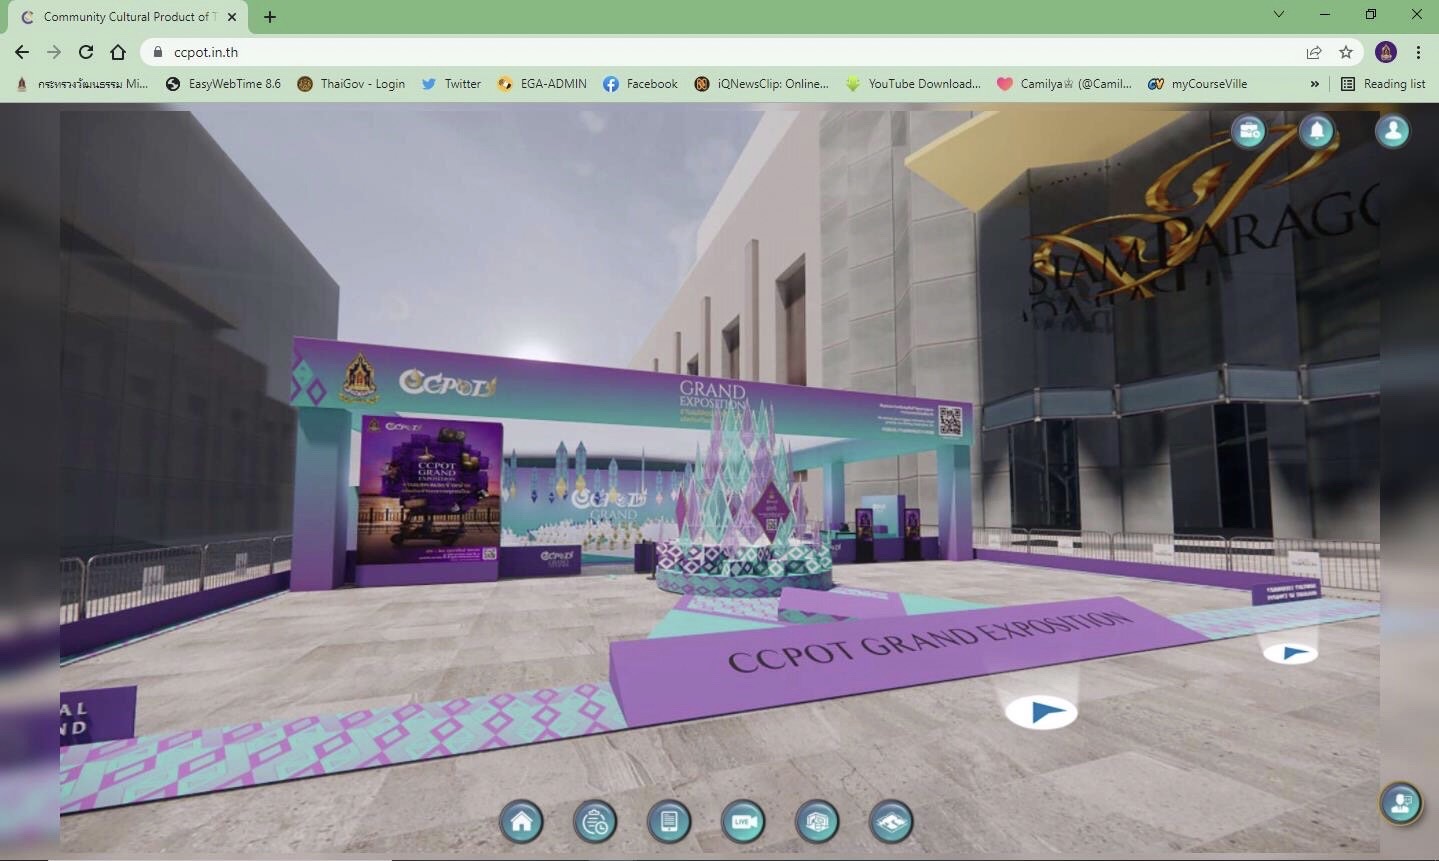Open Camilya bookmark

(x=1064, y=84)
